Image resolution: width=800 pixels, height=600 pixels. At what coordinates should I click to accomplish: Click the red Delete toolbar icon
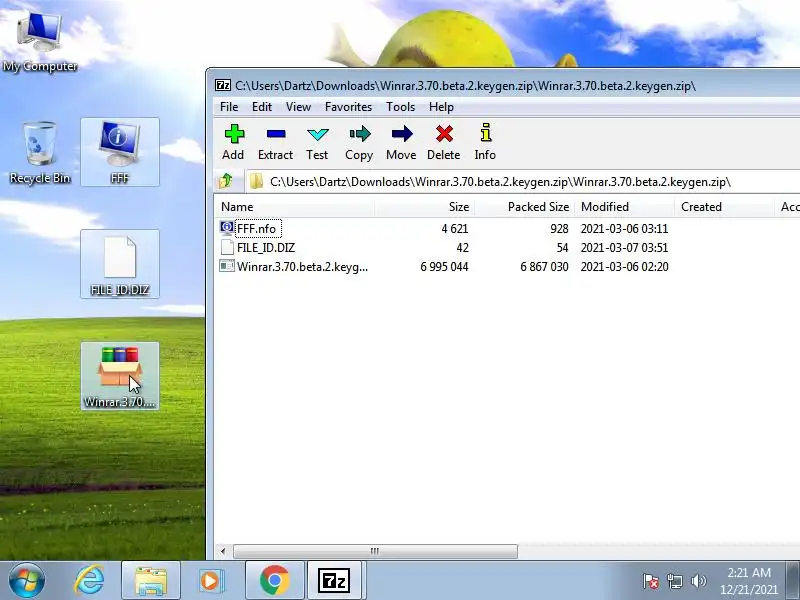coord(444,134)
